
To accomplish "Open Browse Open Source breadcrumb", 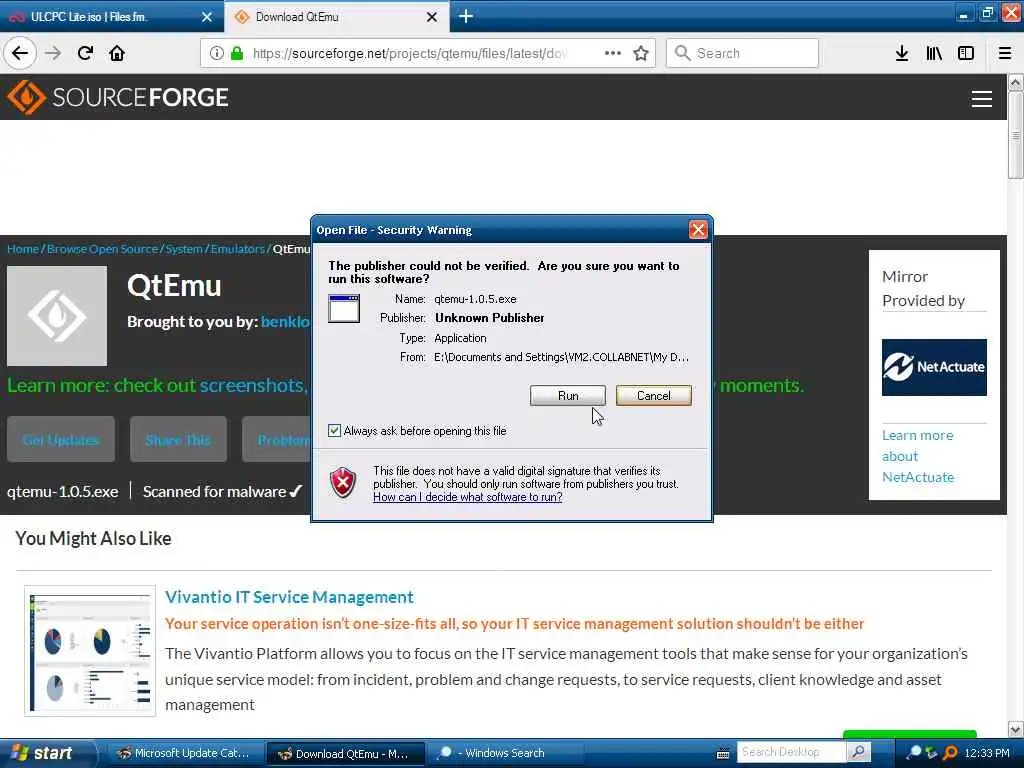I will [103, 249].
